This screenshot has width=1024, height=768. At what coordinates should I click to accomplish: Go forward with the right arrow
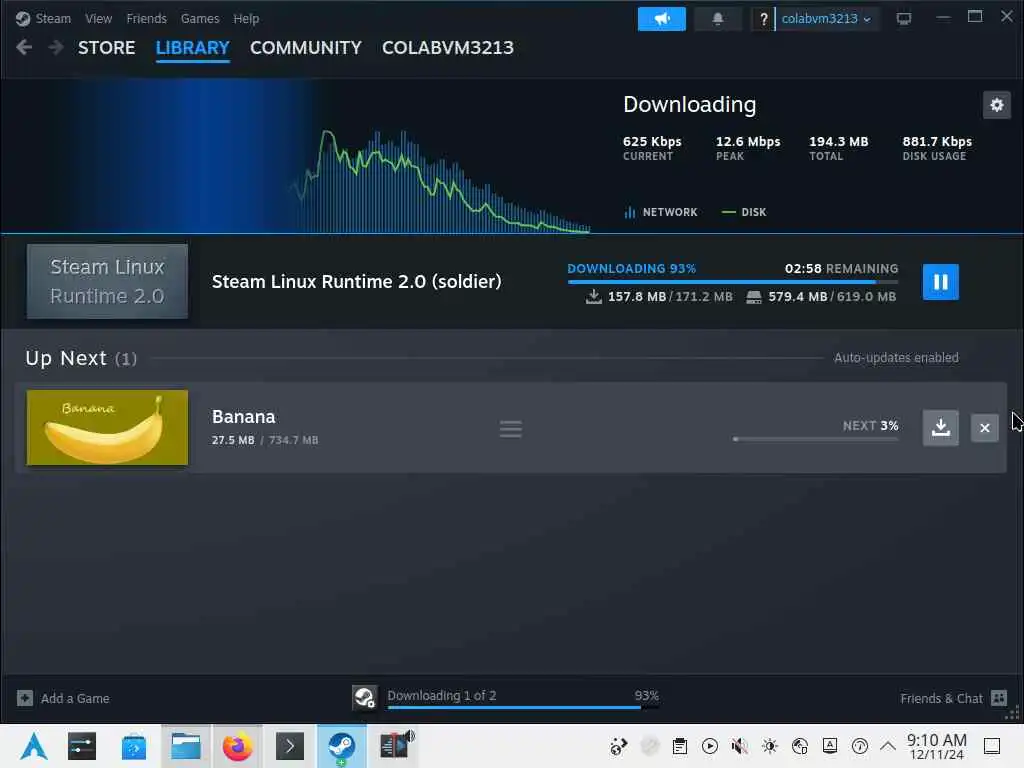click(x=56, y=47)
